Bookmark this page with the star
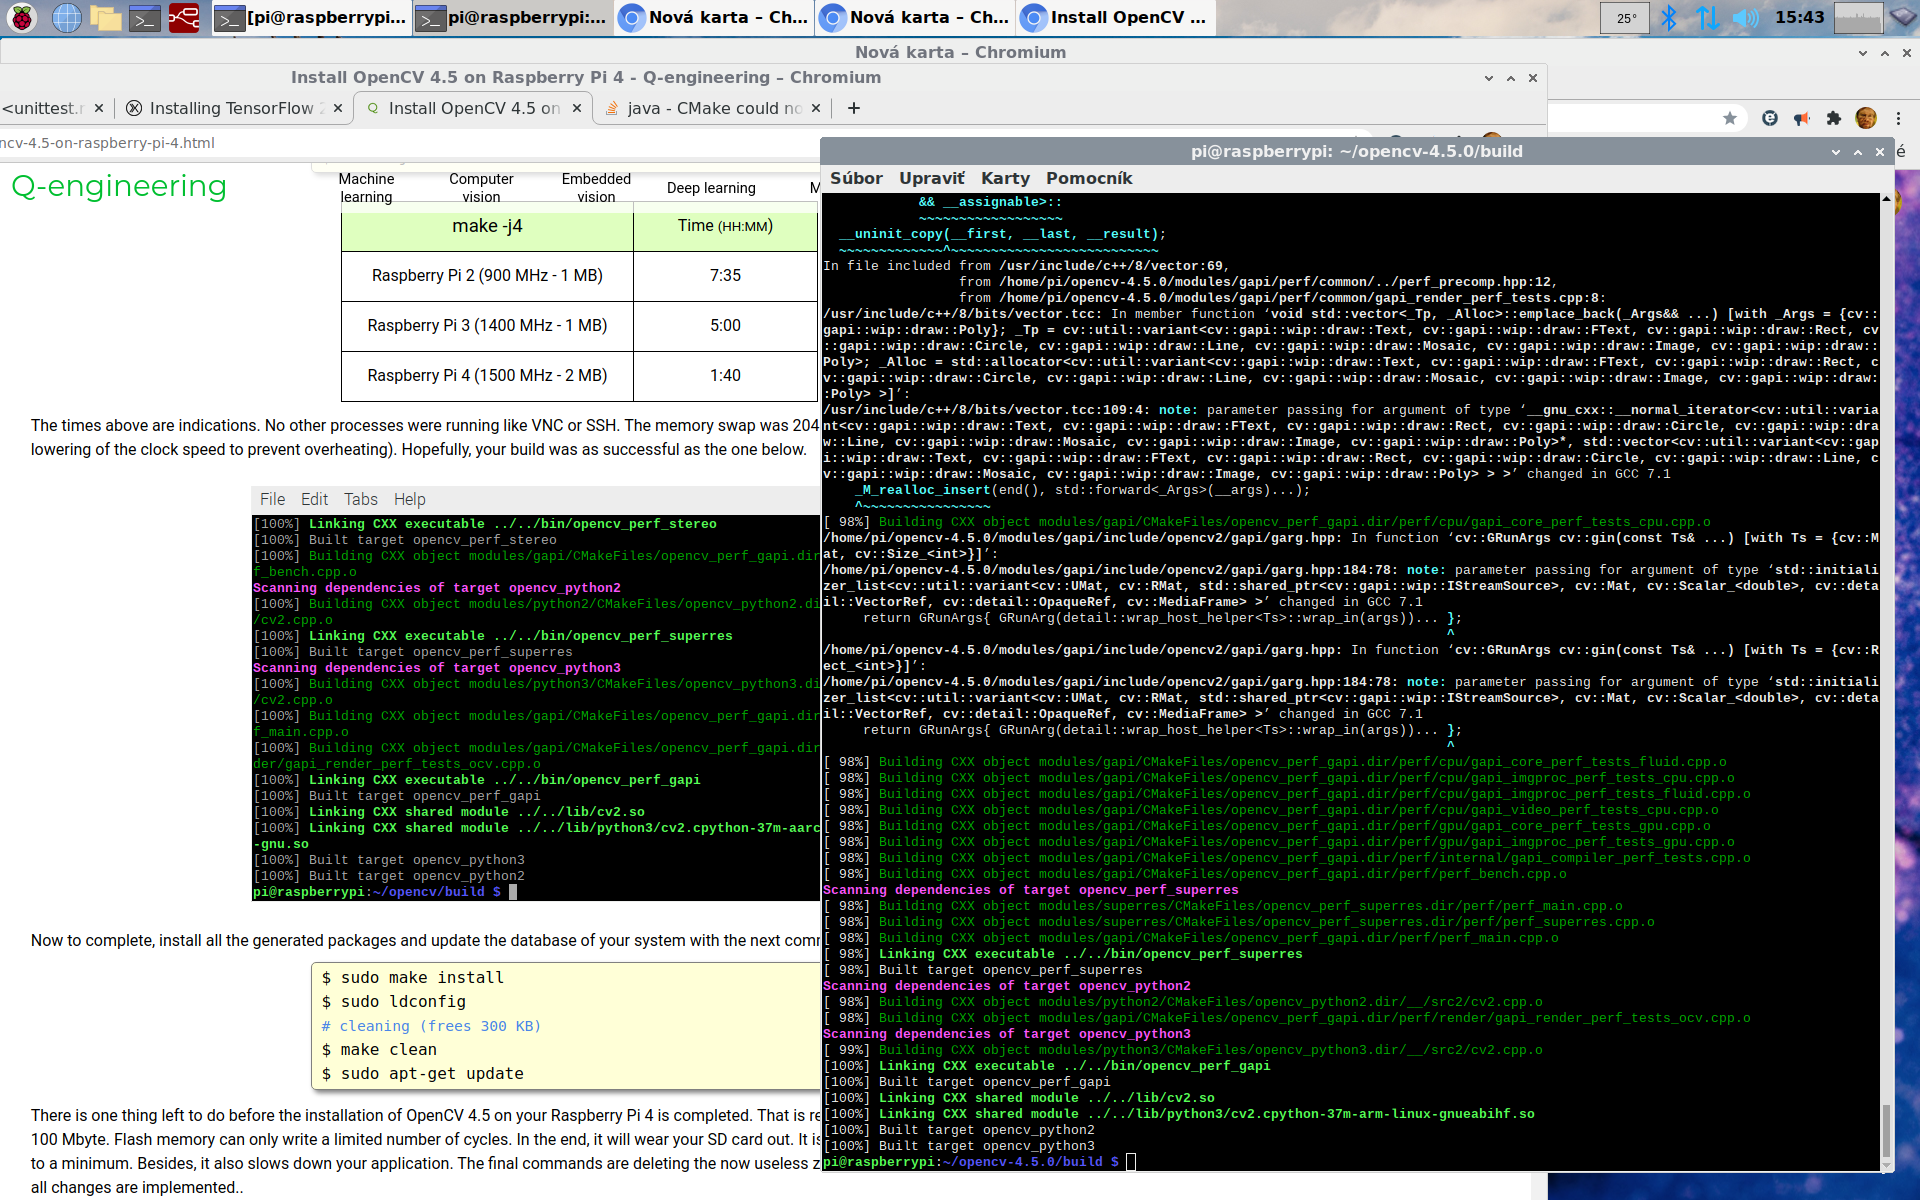Image resolution: width=1920 pixels, height=1200 pixels. pos(1730,118)
